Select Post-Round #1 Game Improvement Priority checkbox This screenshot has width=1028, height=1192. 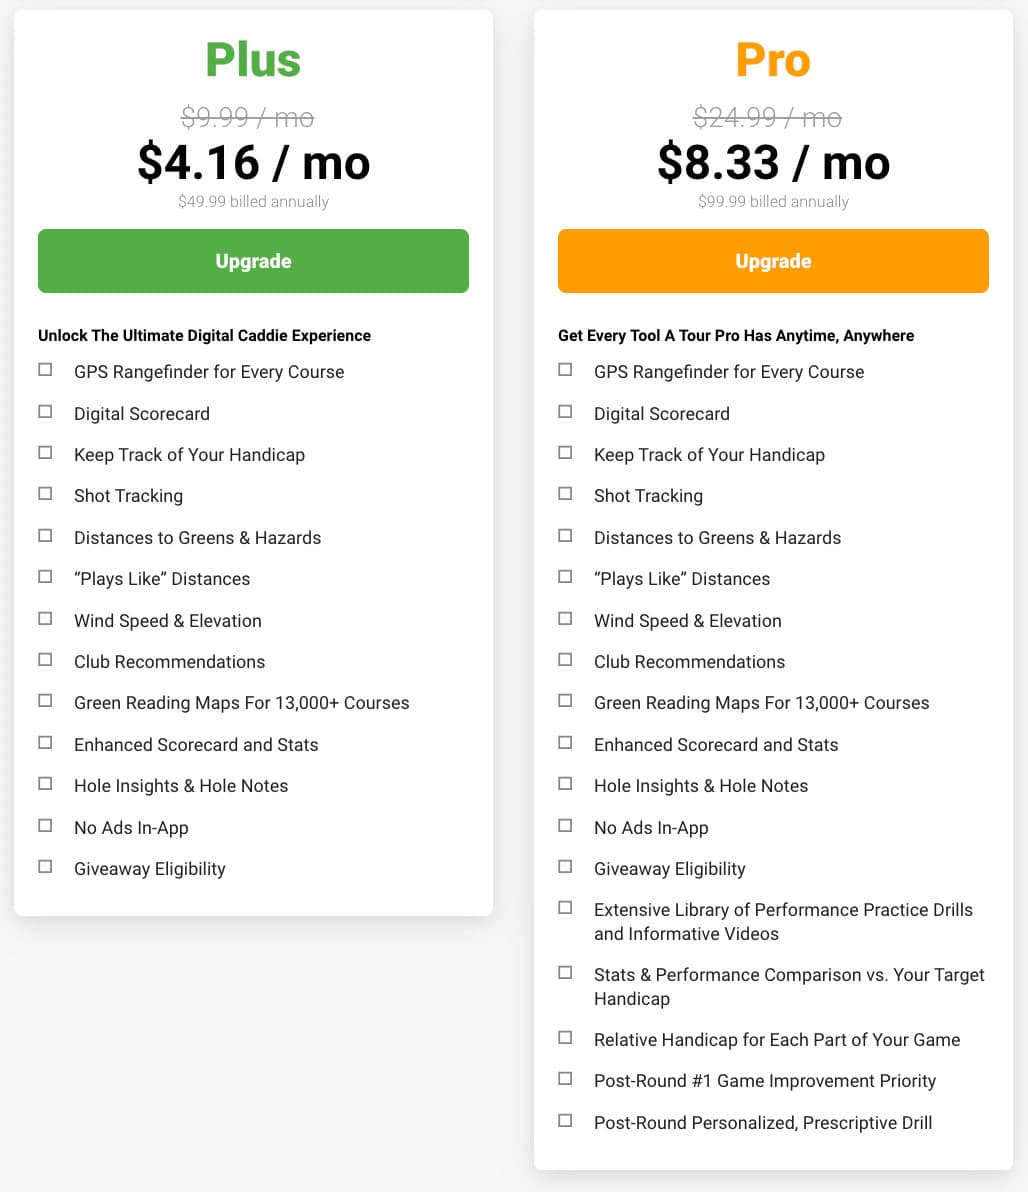[x=565, y=1079]
